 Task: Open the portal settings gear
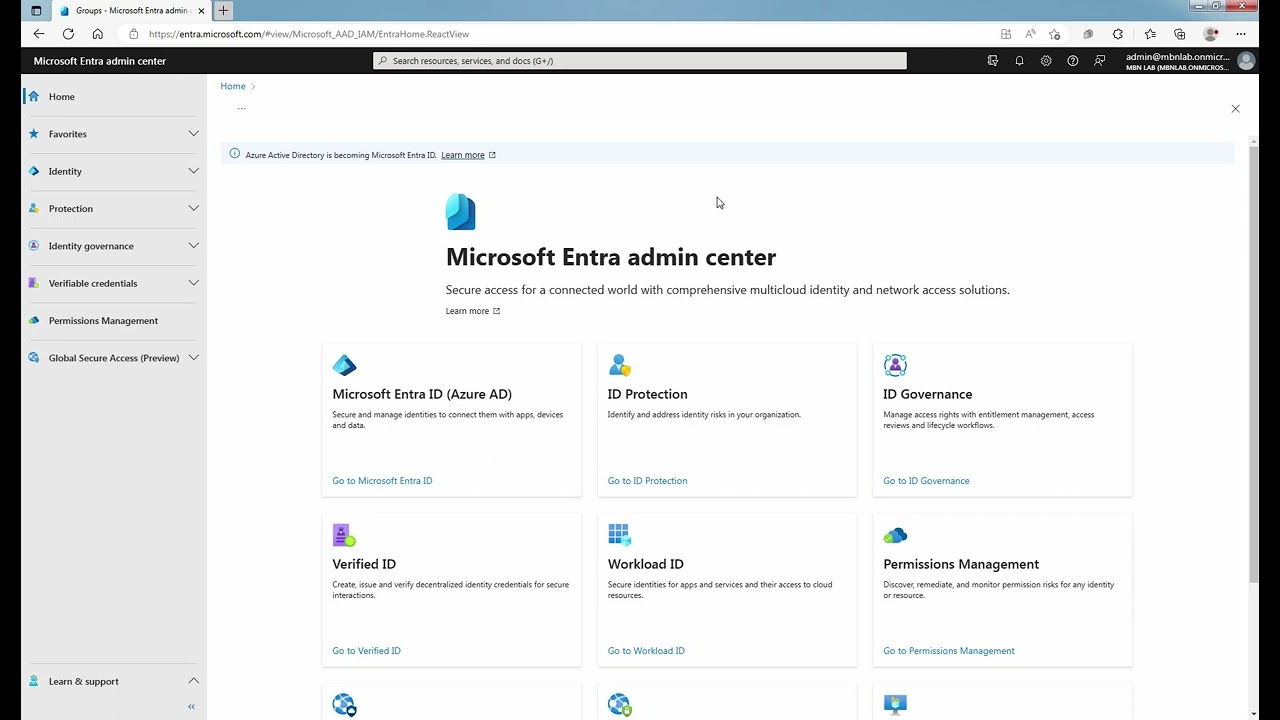tap(1046, 61)
